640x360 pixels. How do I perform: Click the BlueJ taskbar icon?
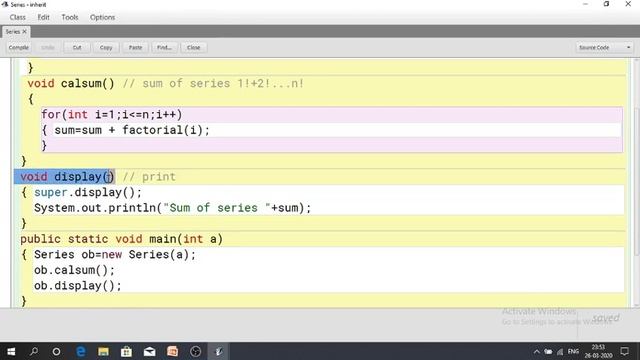[x=219, y=351]
